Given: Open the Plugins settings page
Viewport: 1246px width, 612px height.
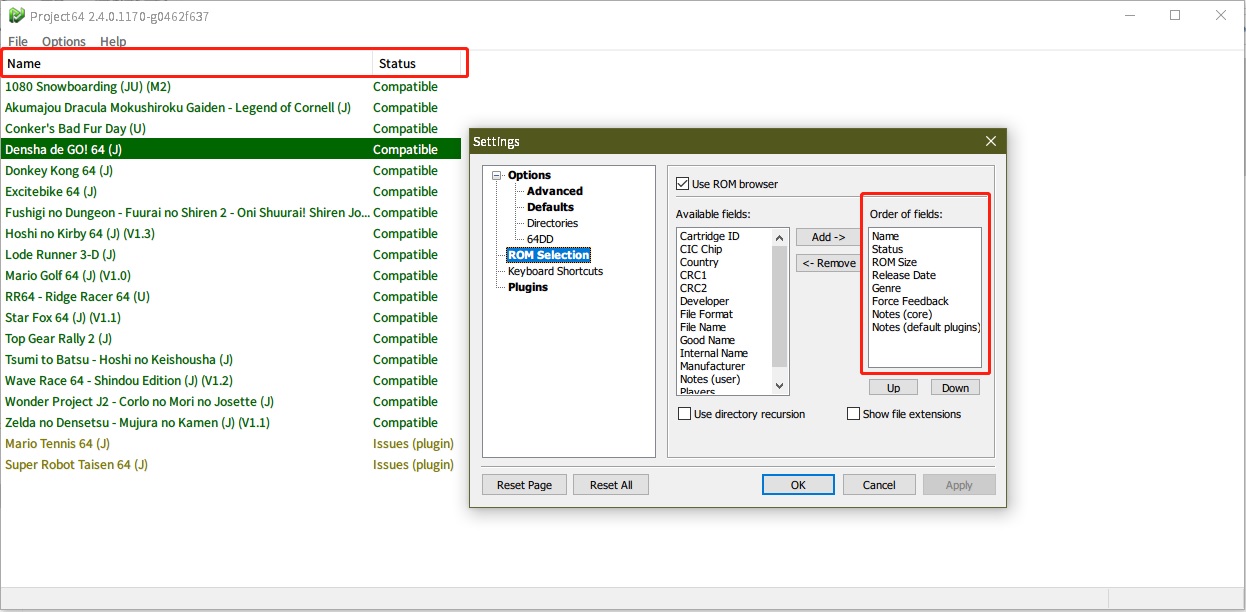Looking at the screenshot, I should coord(528,287).
